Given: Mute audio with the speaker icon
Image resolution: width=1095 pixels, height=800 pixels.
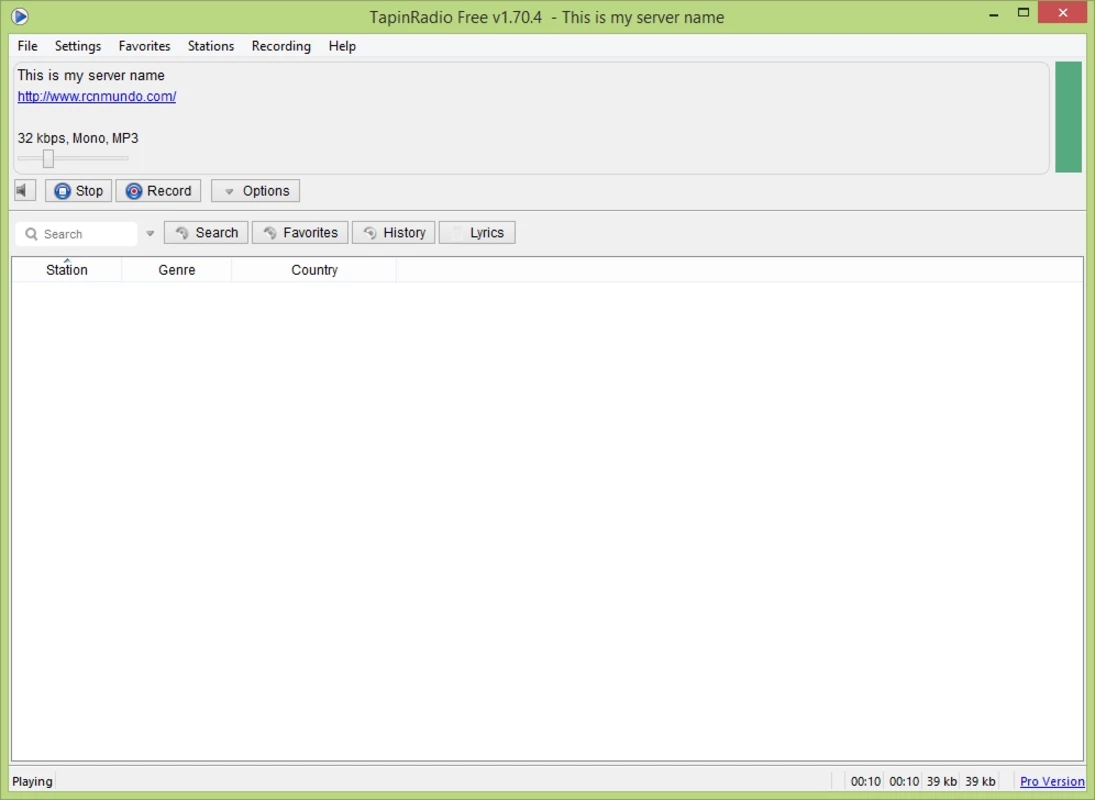Looking at the screenshot, I should (25, 191).
